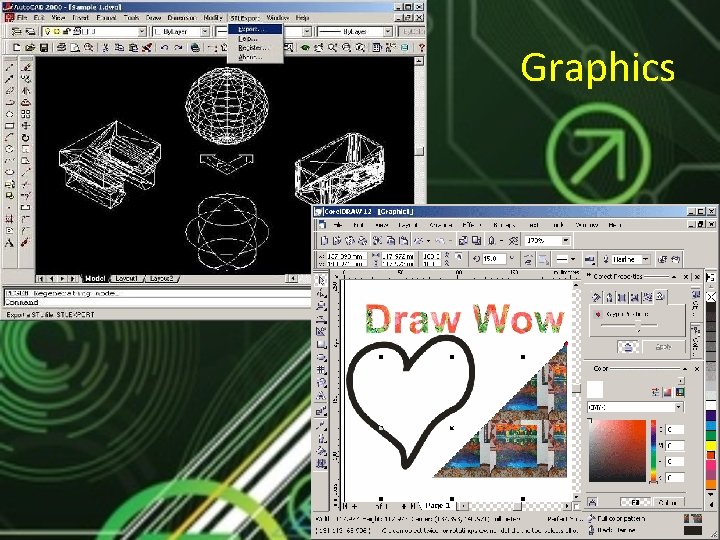The width and height of the screenshot is (720, 540).
Task: Toggle layer on/off bulb in AutoCAD layer box
Action: pyautogui.click(x=46, y=31)
